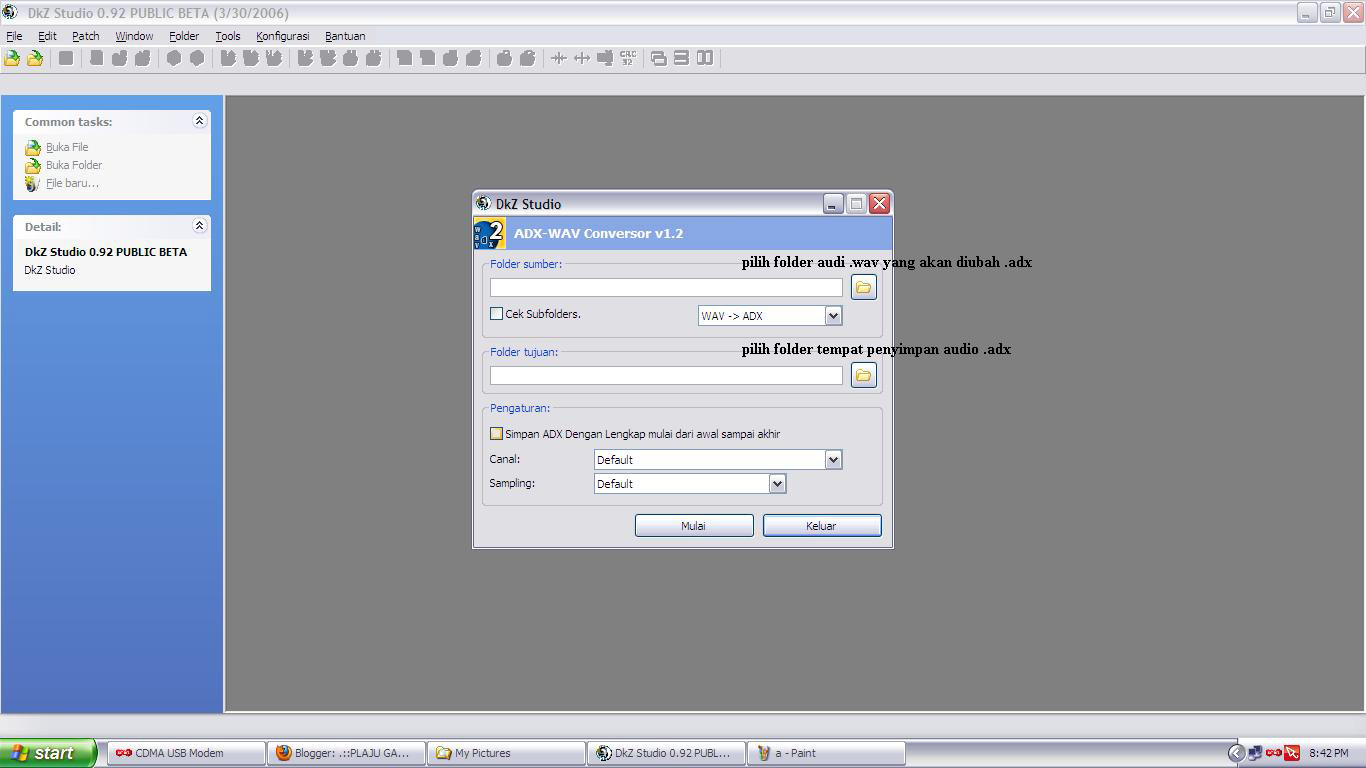
Task: Open the Edit menu
Action: (x=47, y=36)
